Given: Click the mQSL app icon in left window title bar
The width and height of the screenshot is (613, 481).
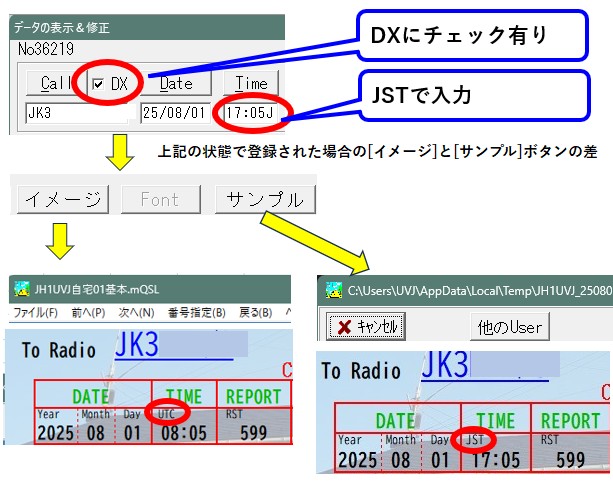Looking at the screenshot, I should 20,291.
